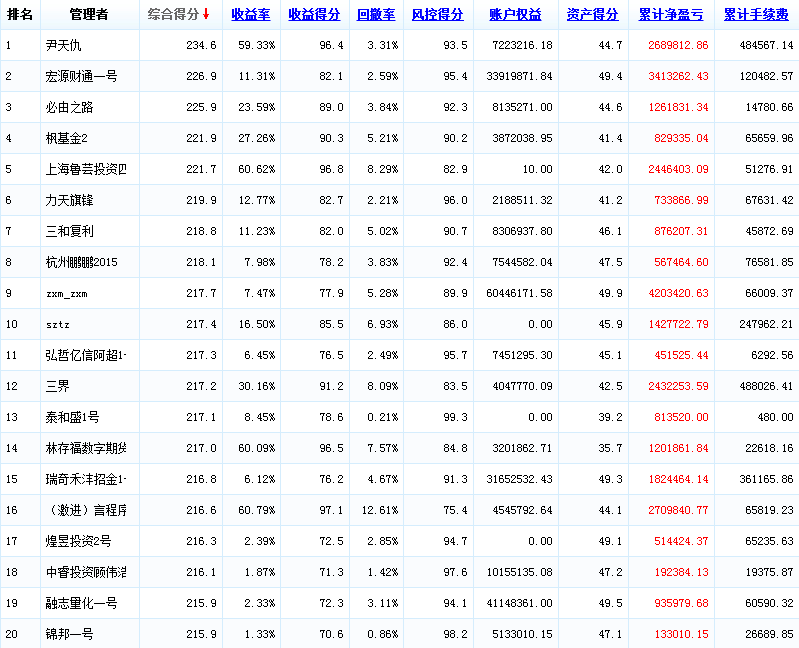799x648 pixels.
Task: Click the 管理者 column header
Action: (x=89, y=14)
